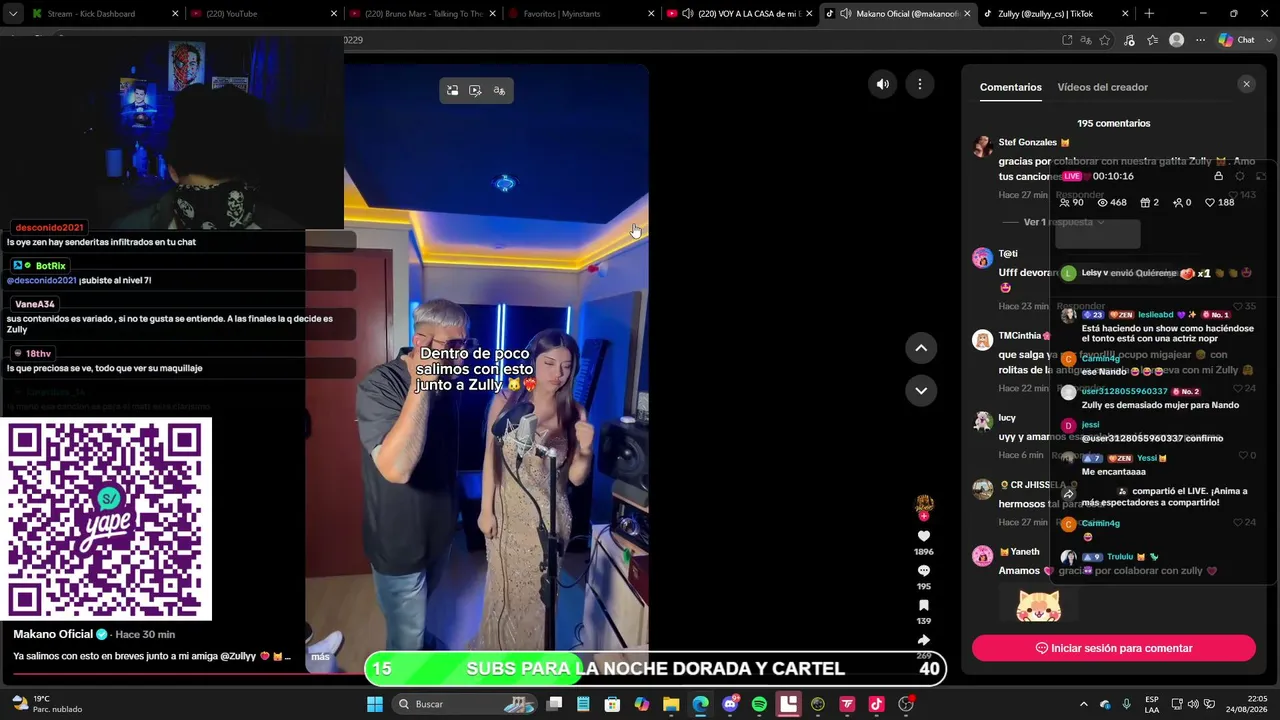The height and width of the screenshot is (720, 1280).
Task: Click the first overlay icon above the video
Action: pyautogui.click(x=452, y=91)
